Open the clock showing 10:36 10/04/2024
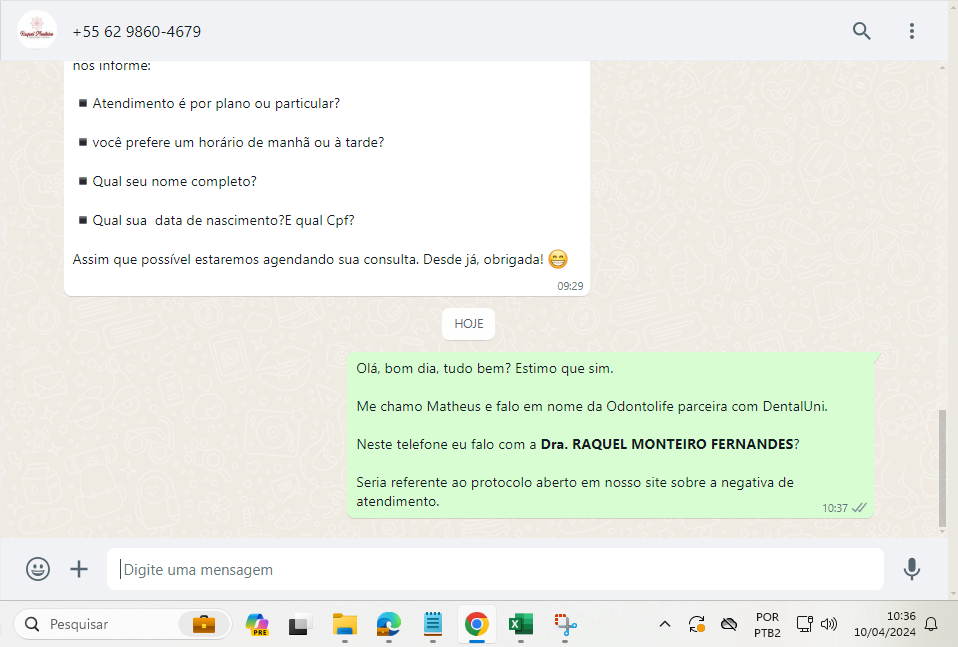This screenshot has height=647, width=958. coord(885,624)
